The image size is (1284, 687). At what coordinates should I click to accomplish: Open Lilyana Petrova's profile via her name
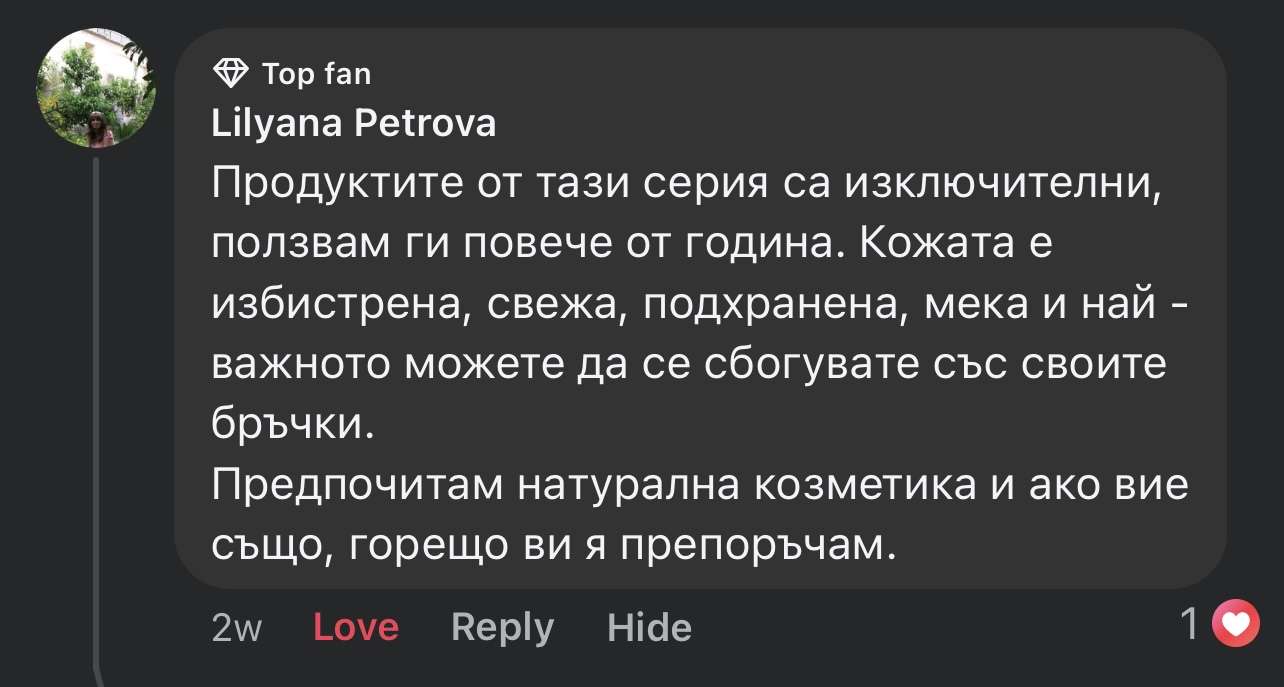(353, 123)
